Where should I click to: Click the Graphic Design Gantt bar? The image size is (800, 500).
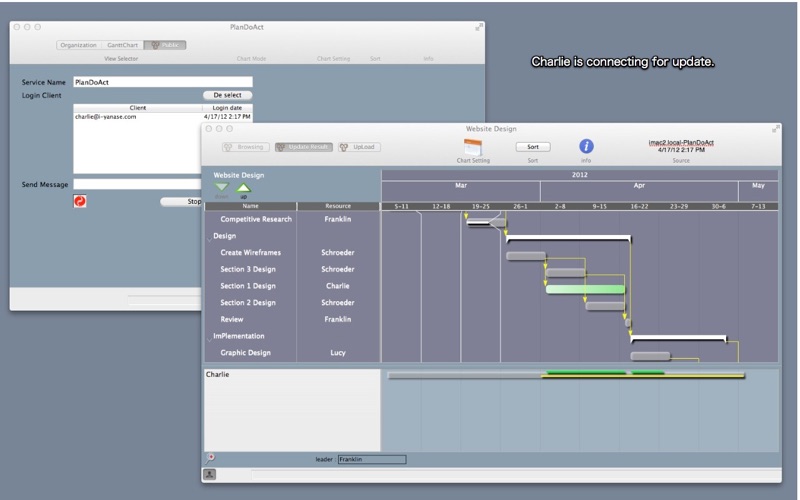pyautogui.click(x=651, y=356)
